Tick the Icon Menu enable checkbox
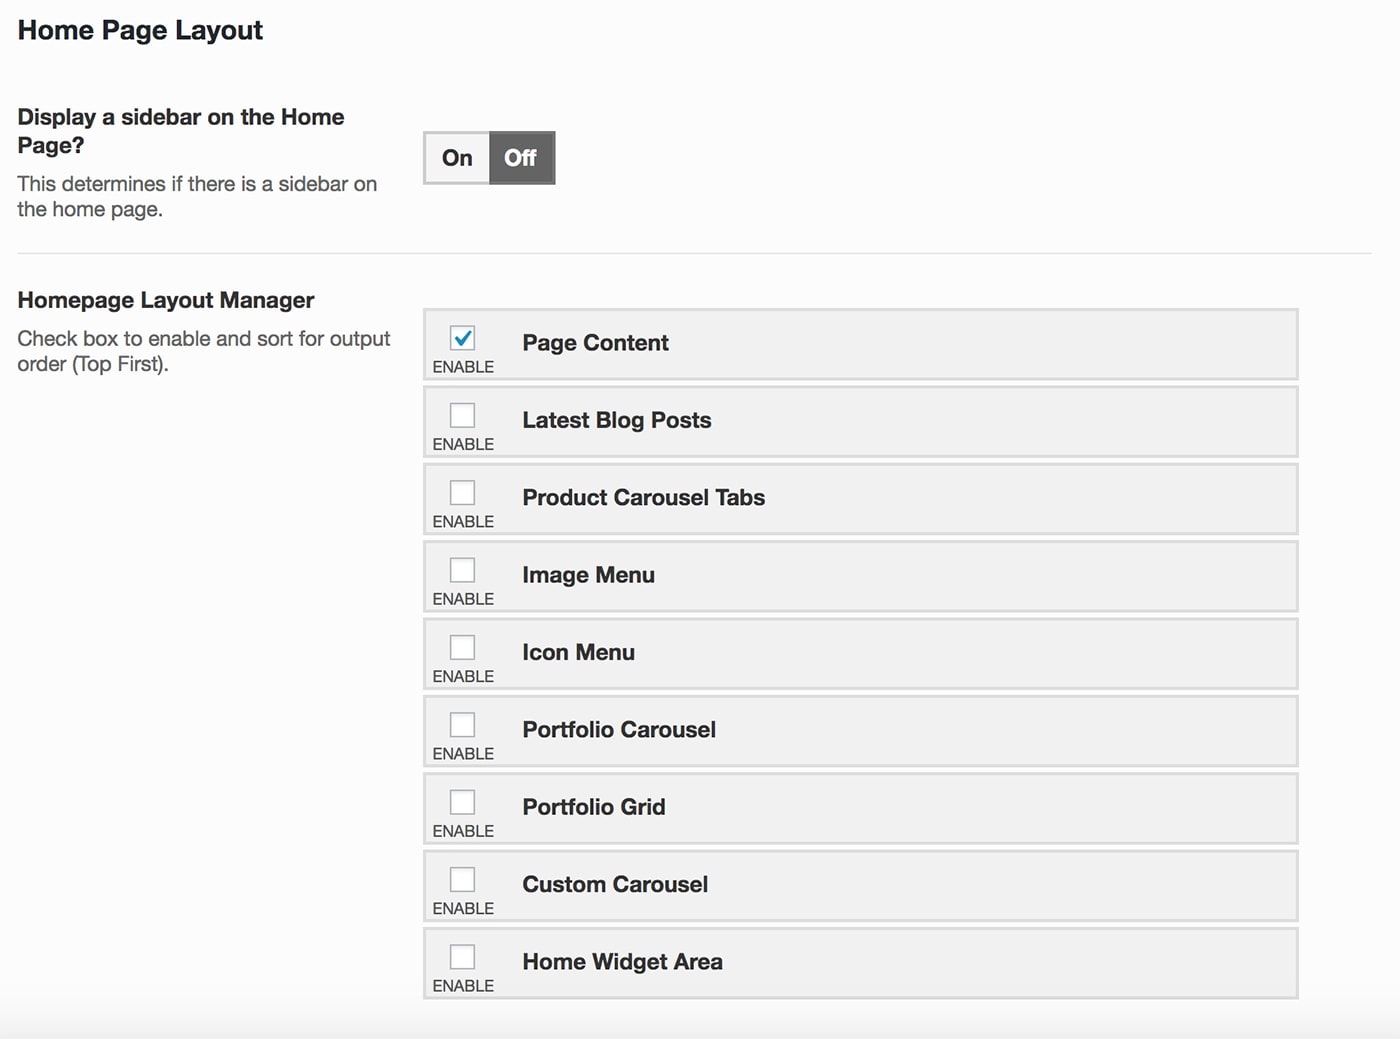The height and width of the screenshot is (1039, 1400). [x=462, y=647]
